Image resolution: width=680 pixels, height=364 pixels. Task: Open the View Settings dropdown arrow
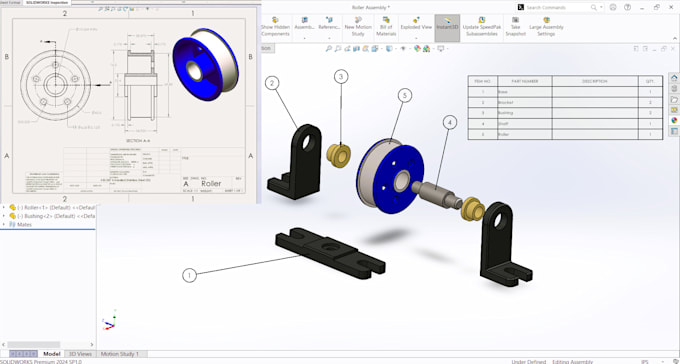click(x=447, y=49)
